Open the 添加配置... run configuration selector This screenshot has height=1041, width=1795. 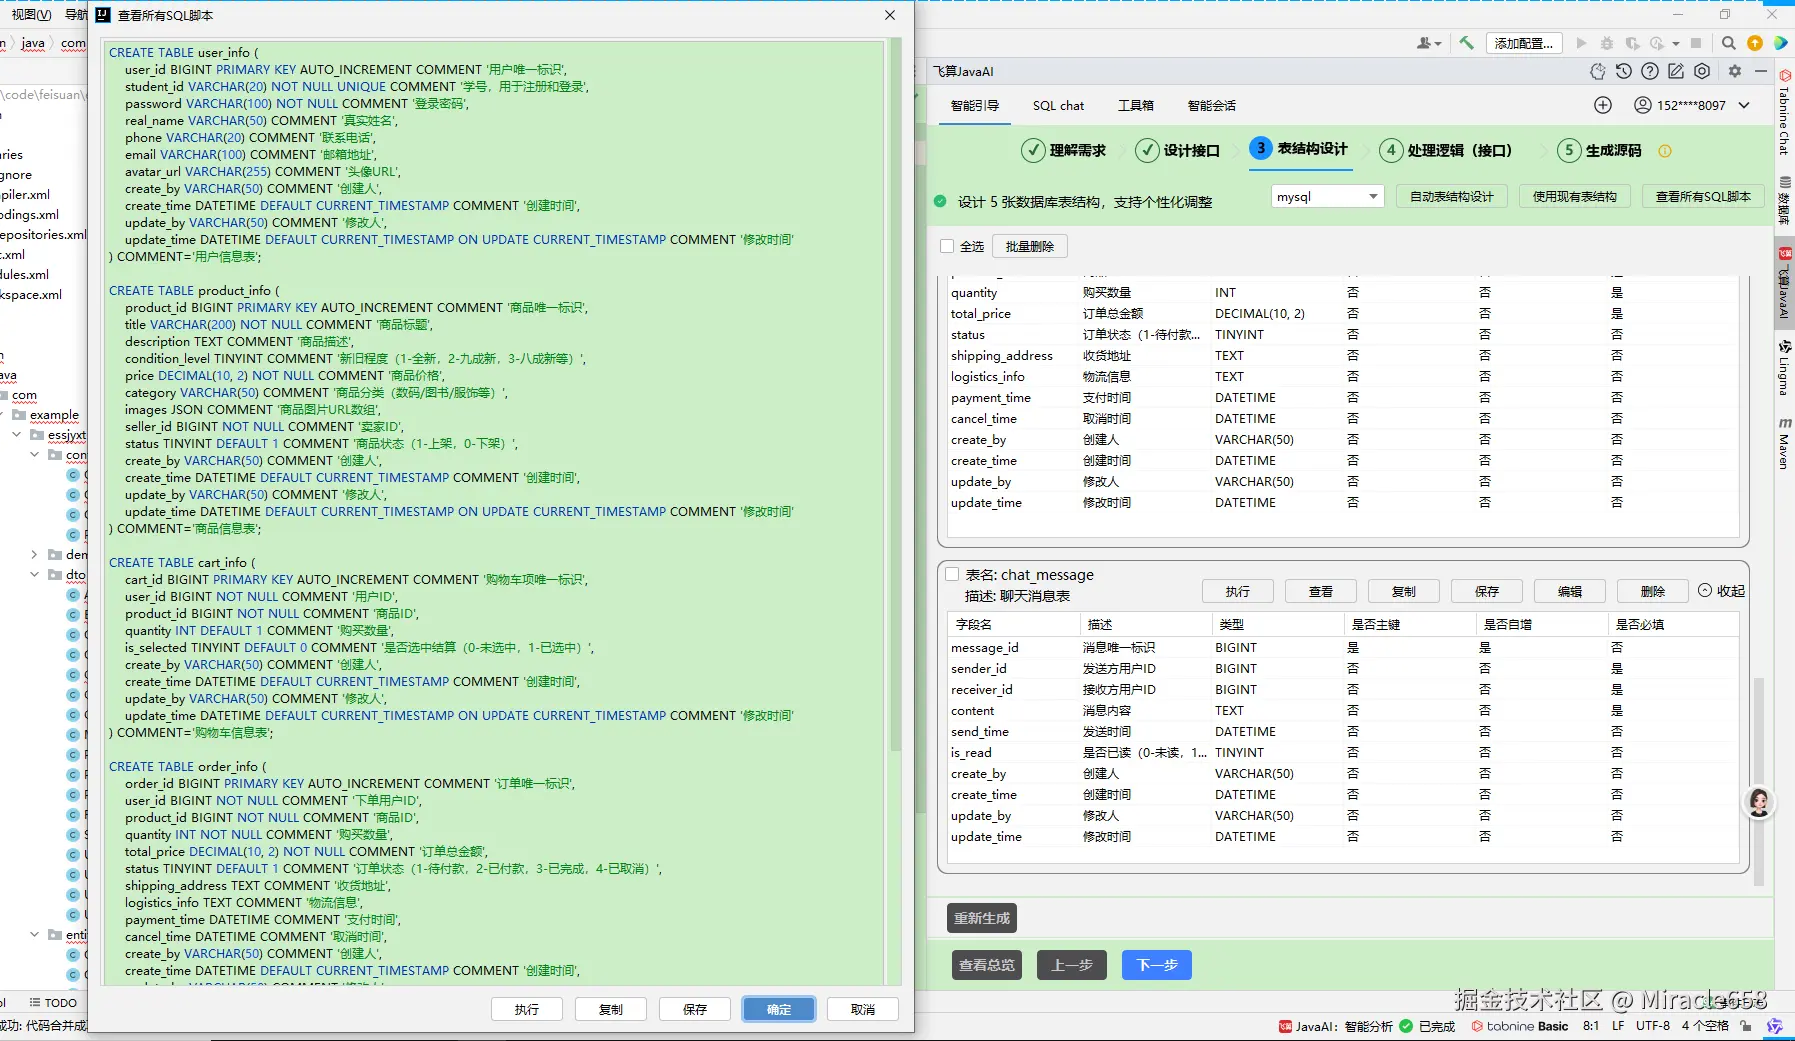click(1524, 43)
